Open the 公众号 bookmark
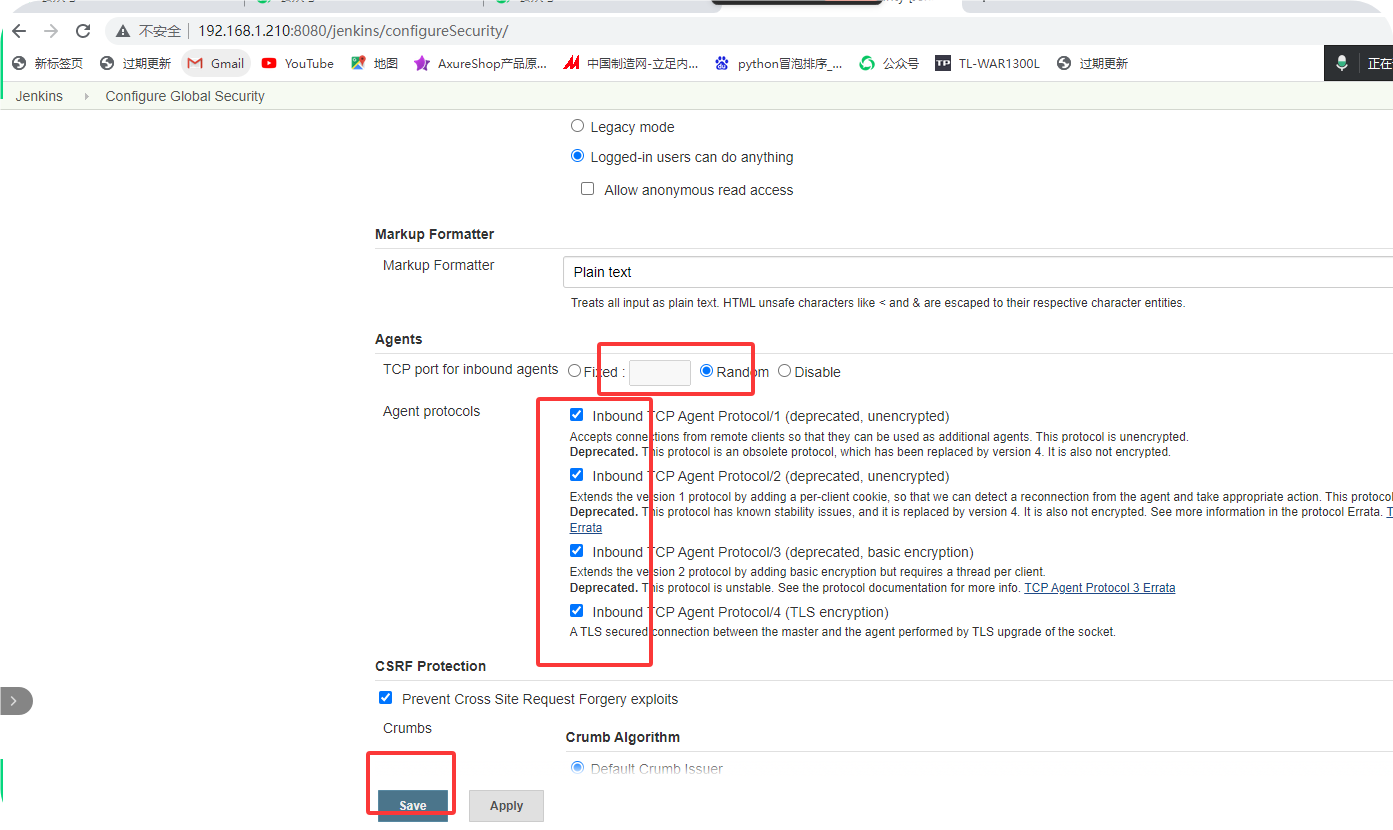Viewport: 1393px width, 830px height. tap(889, 63)
